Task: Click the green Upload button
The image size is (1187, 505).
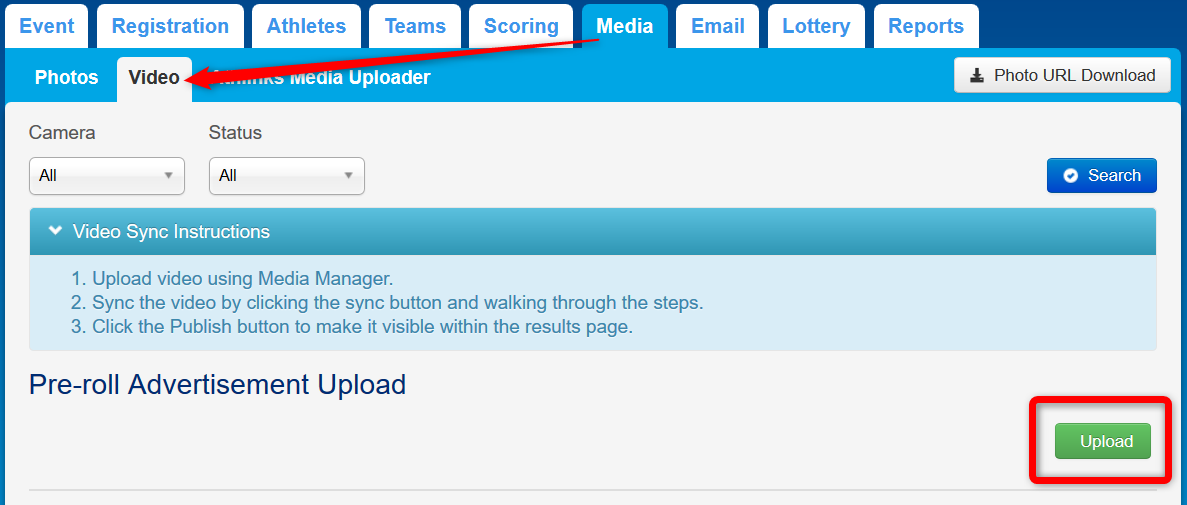Action: tap(1103, 442)
